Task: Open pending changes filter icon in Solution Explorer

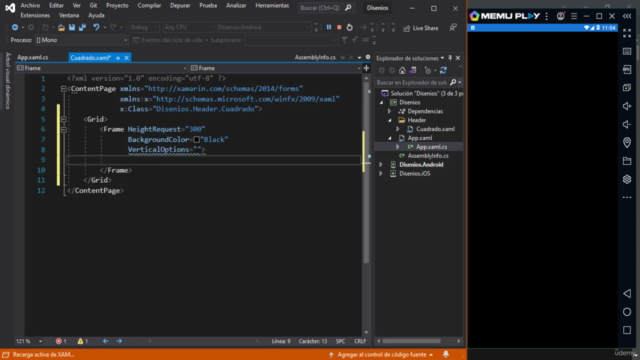Action: [428, 71]
